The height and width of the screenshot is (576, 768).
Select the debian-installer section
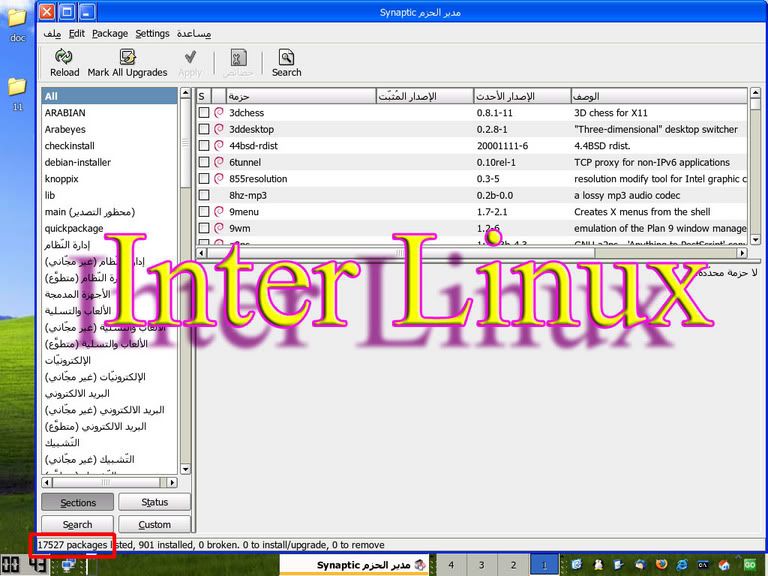point(109,162)
